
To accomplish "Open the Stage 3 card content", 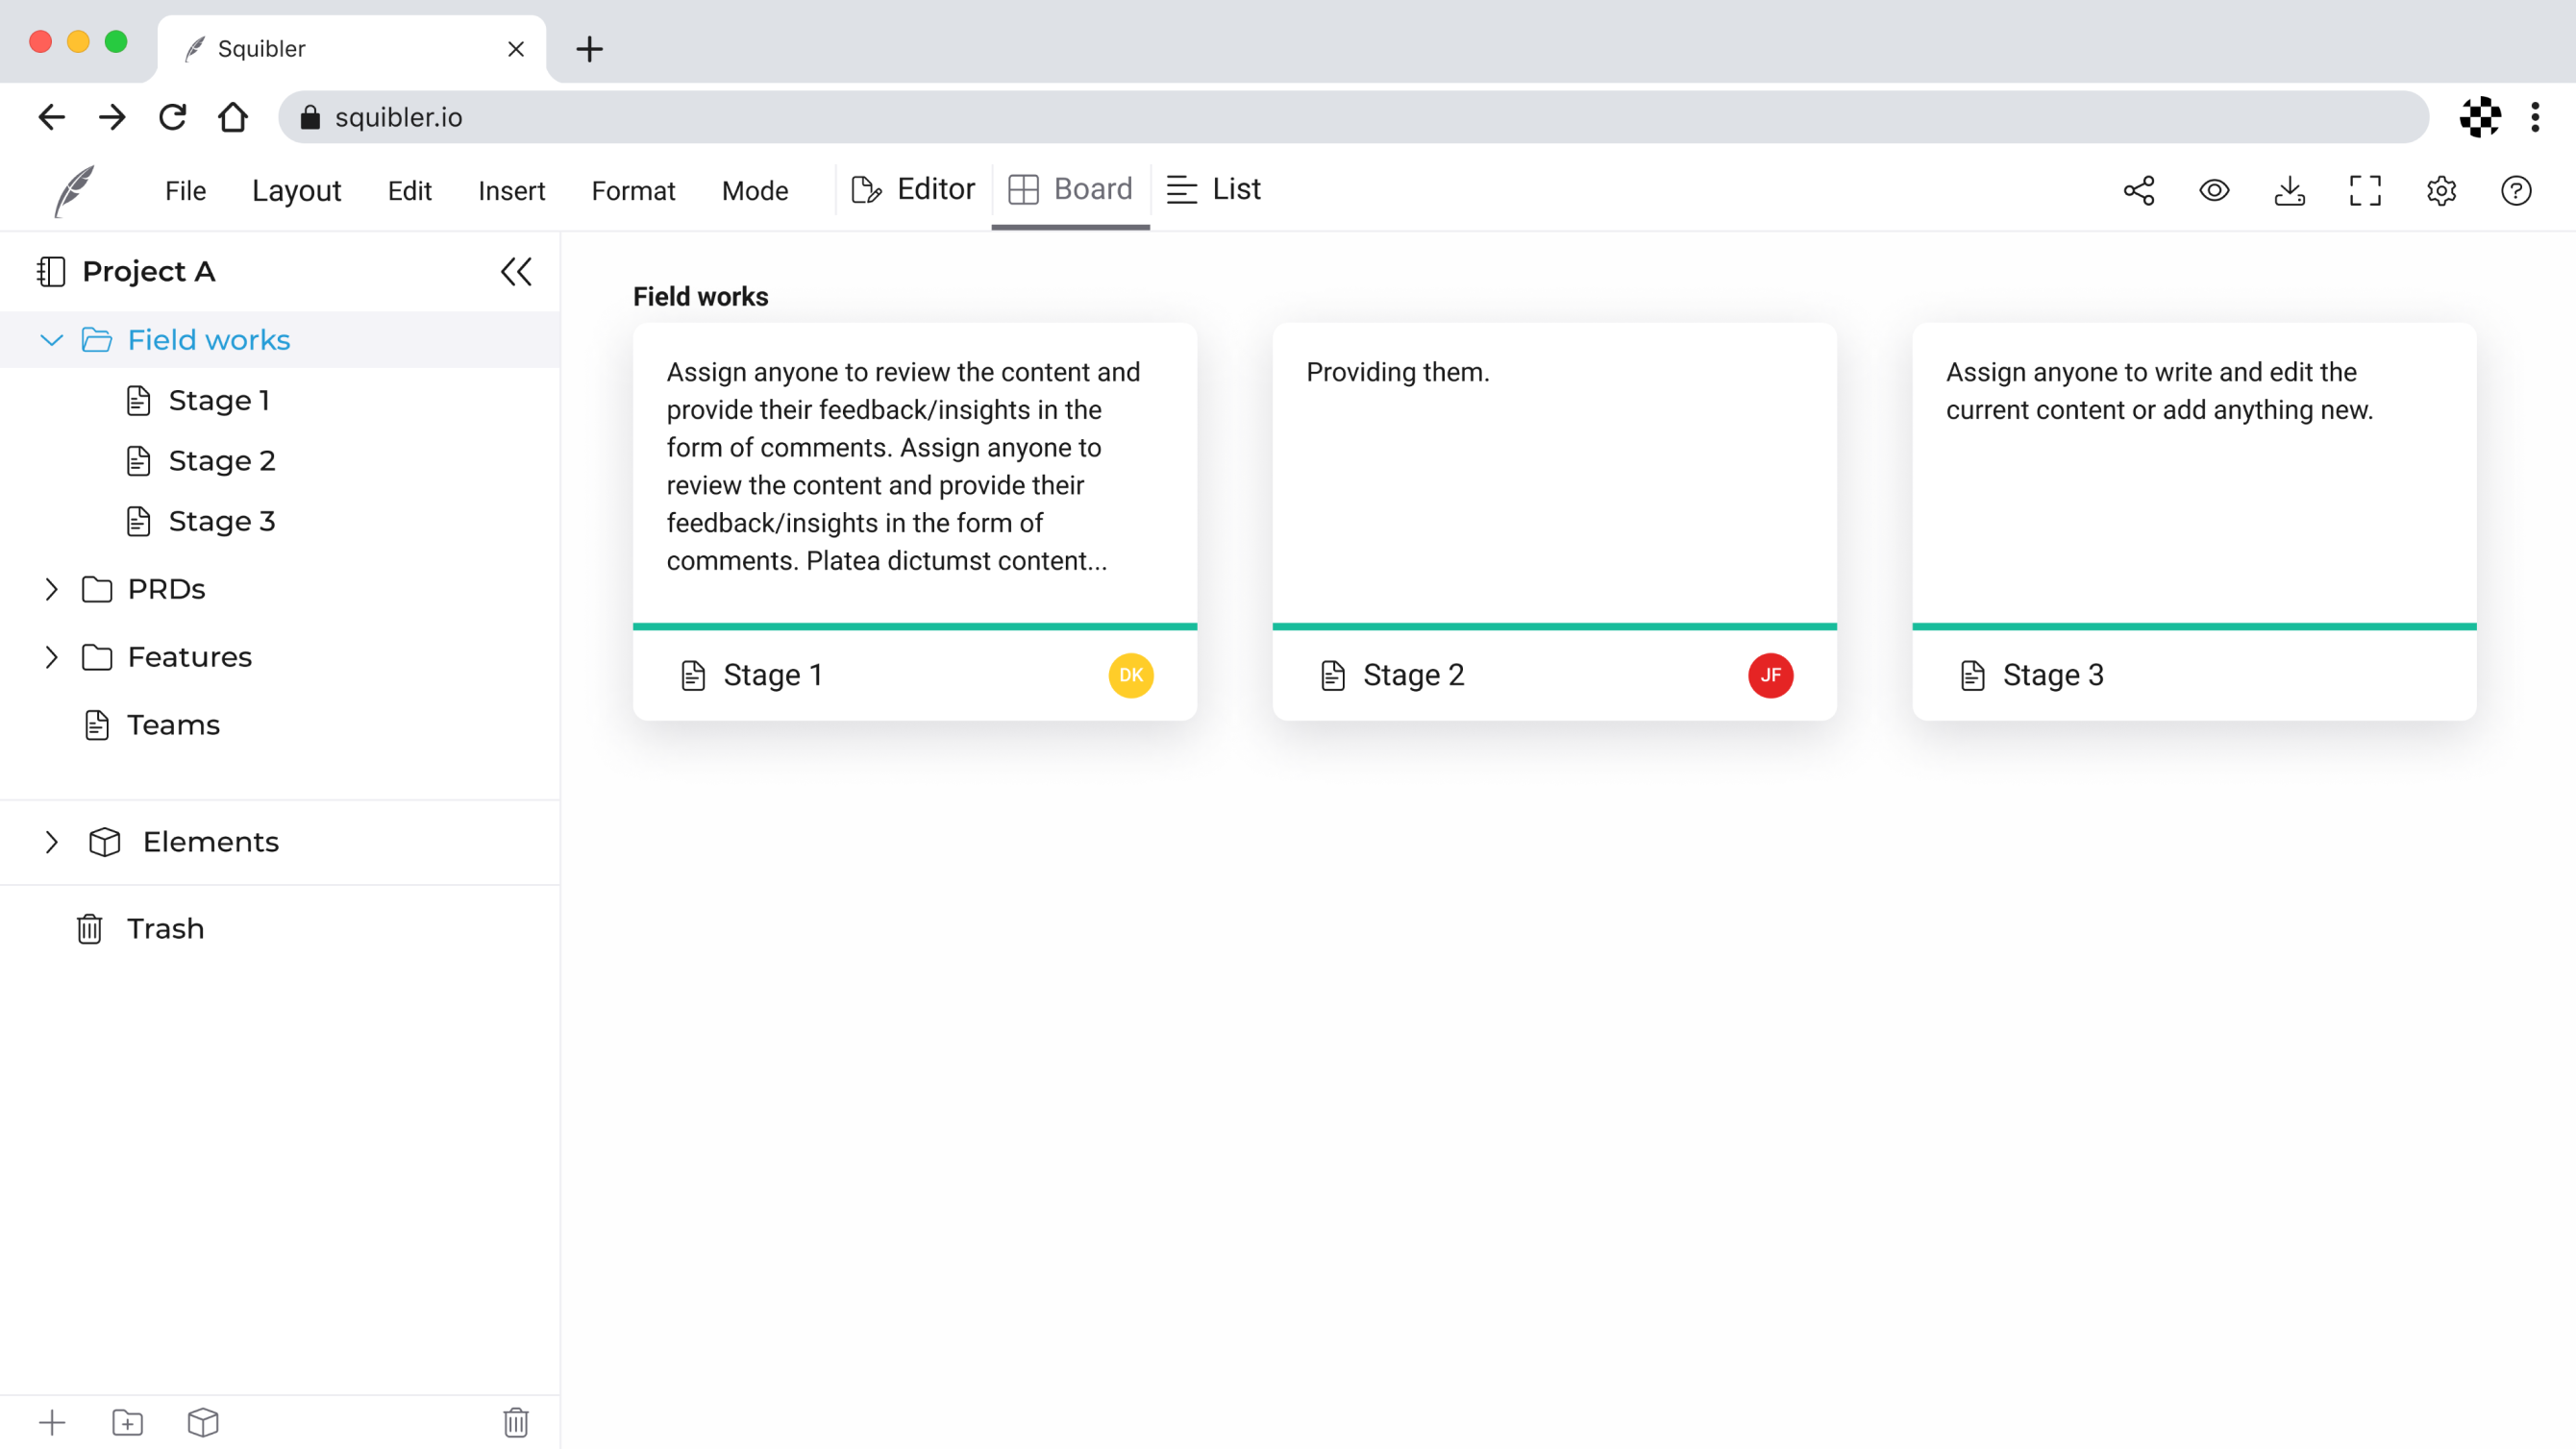I will click(2159, 391).
